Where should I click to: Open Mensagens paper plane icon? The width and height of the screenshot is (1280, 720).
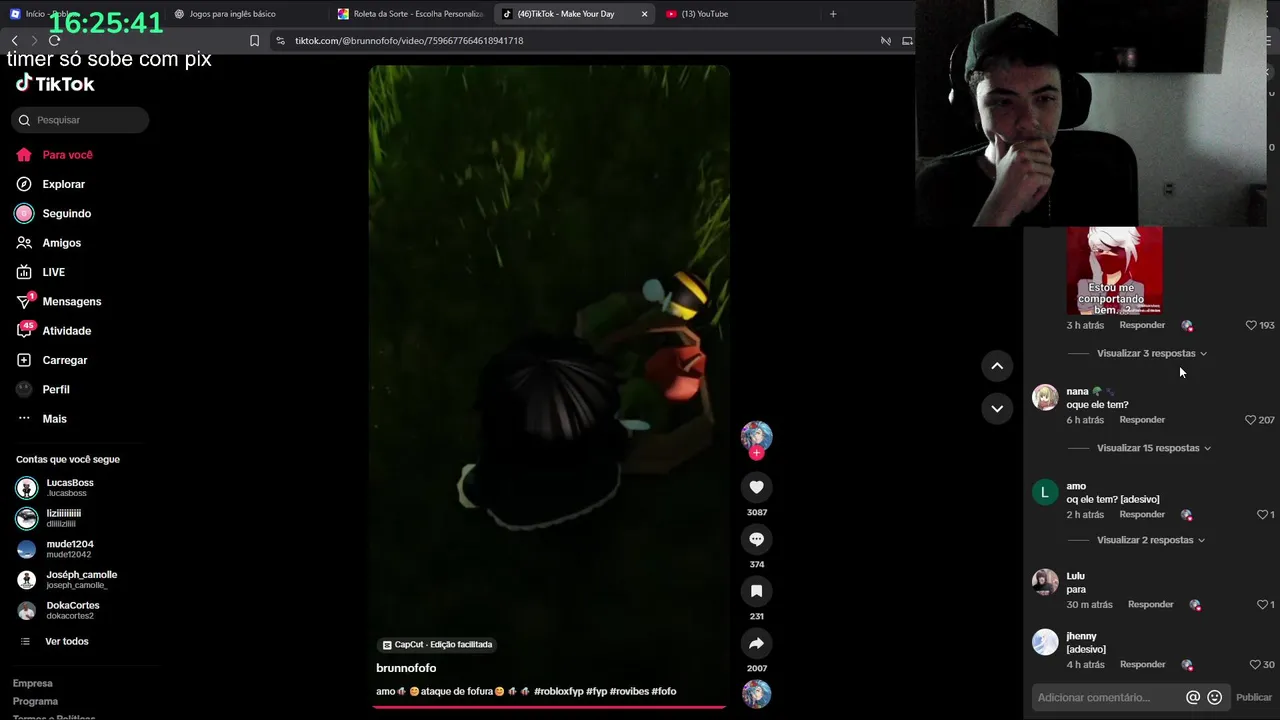[24, 301]
